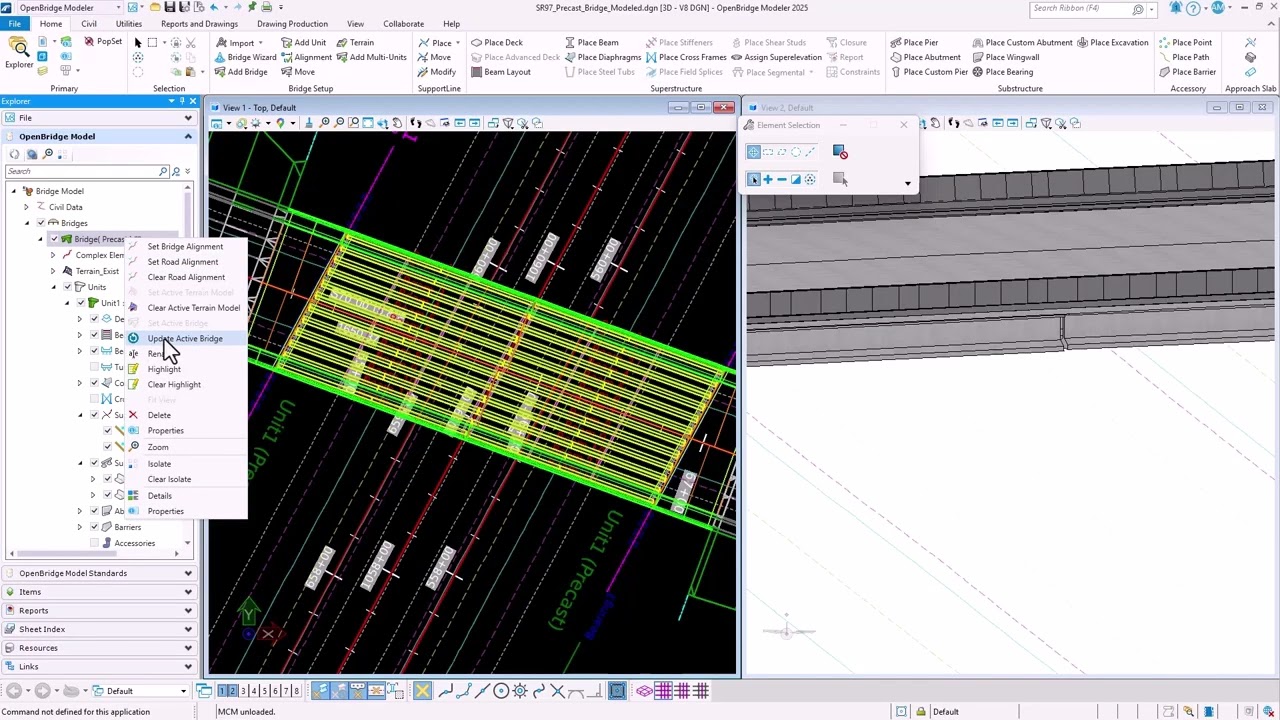Select the Place Pier tool
1280x720 pixels.
click(x=914, y=43)
